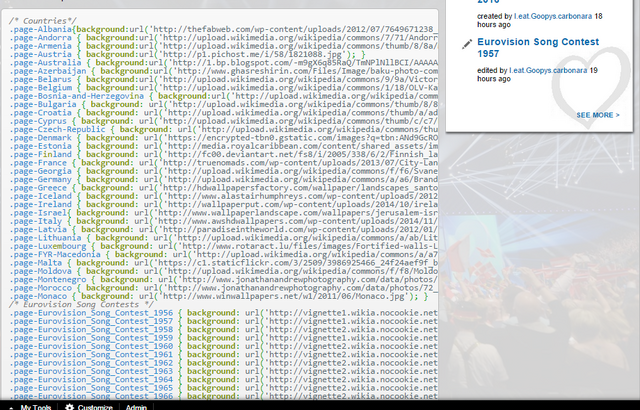Screen dimensions: 640x410
Task: Click the .page-Andorra selector
Action: tap(40, 38)
